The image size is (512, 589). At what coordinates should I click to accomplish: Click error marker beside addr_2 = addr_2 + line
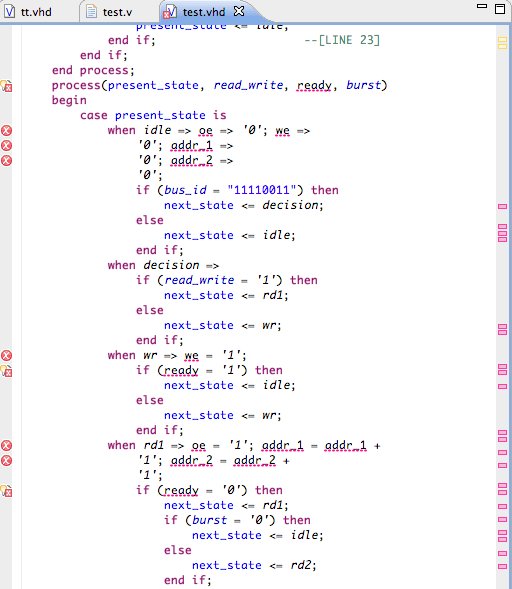pyautogui.click(x=6, y=461)
